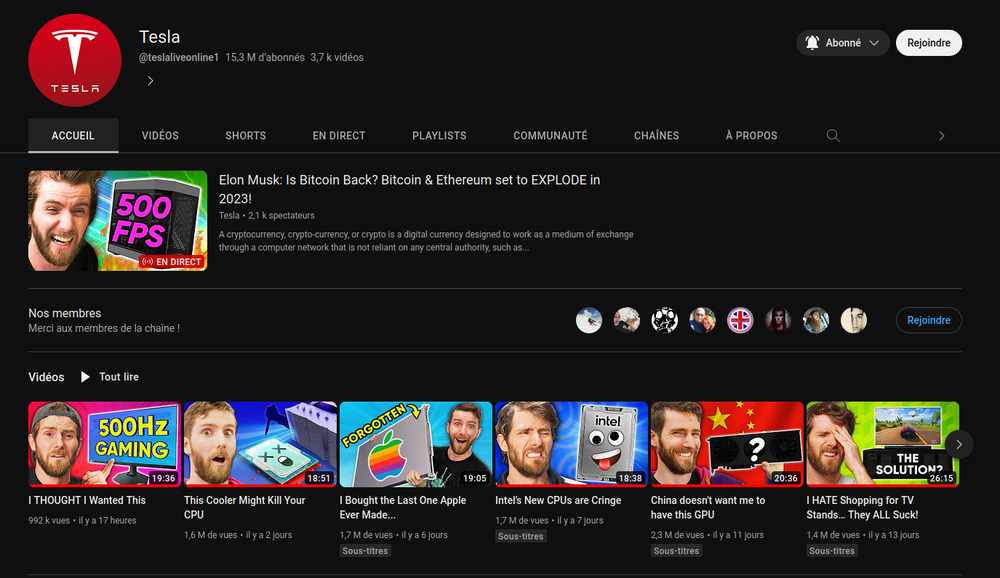
Task: Open the China flag GPU thumbnail
Action: point(727,444)
